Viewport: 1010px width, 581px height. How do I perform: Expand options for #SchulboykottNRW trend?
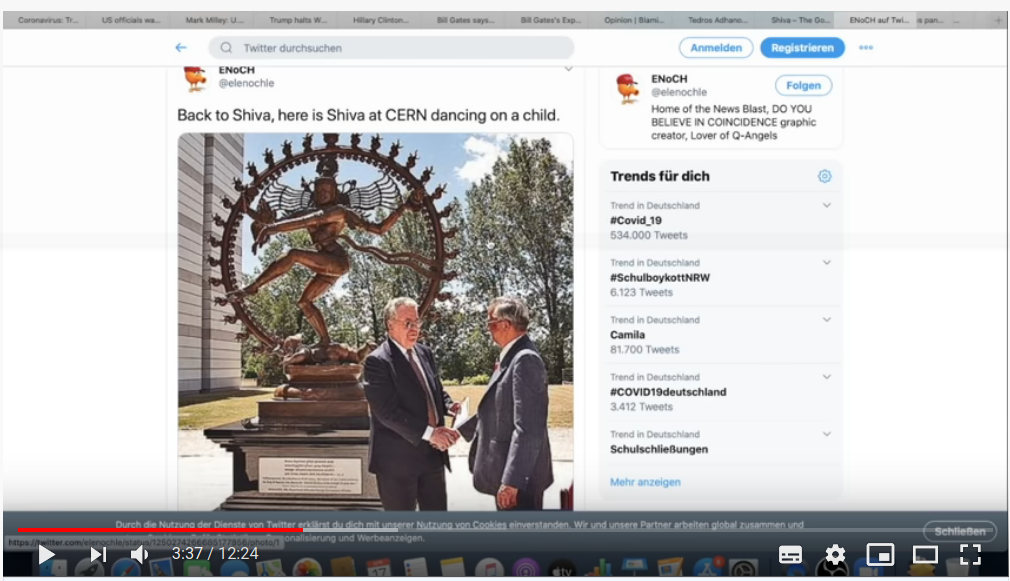827,262
